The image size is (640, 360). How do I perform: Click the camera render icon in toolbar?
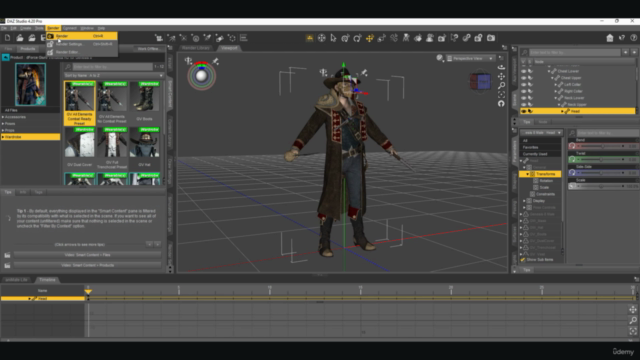pyautogui.click(x=491, y=38)
